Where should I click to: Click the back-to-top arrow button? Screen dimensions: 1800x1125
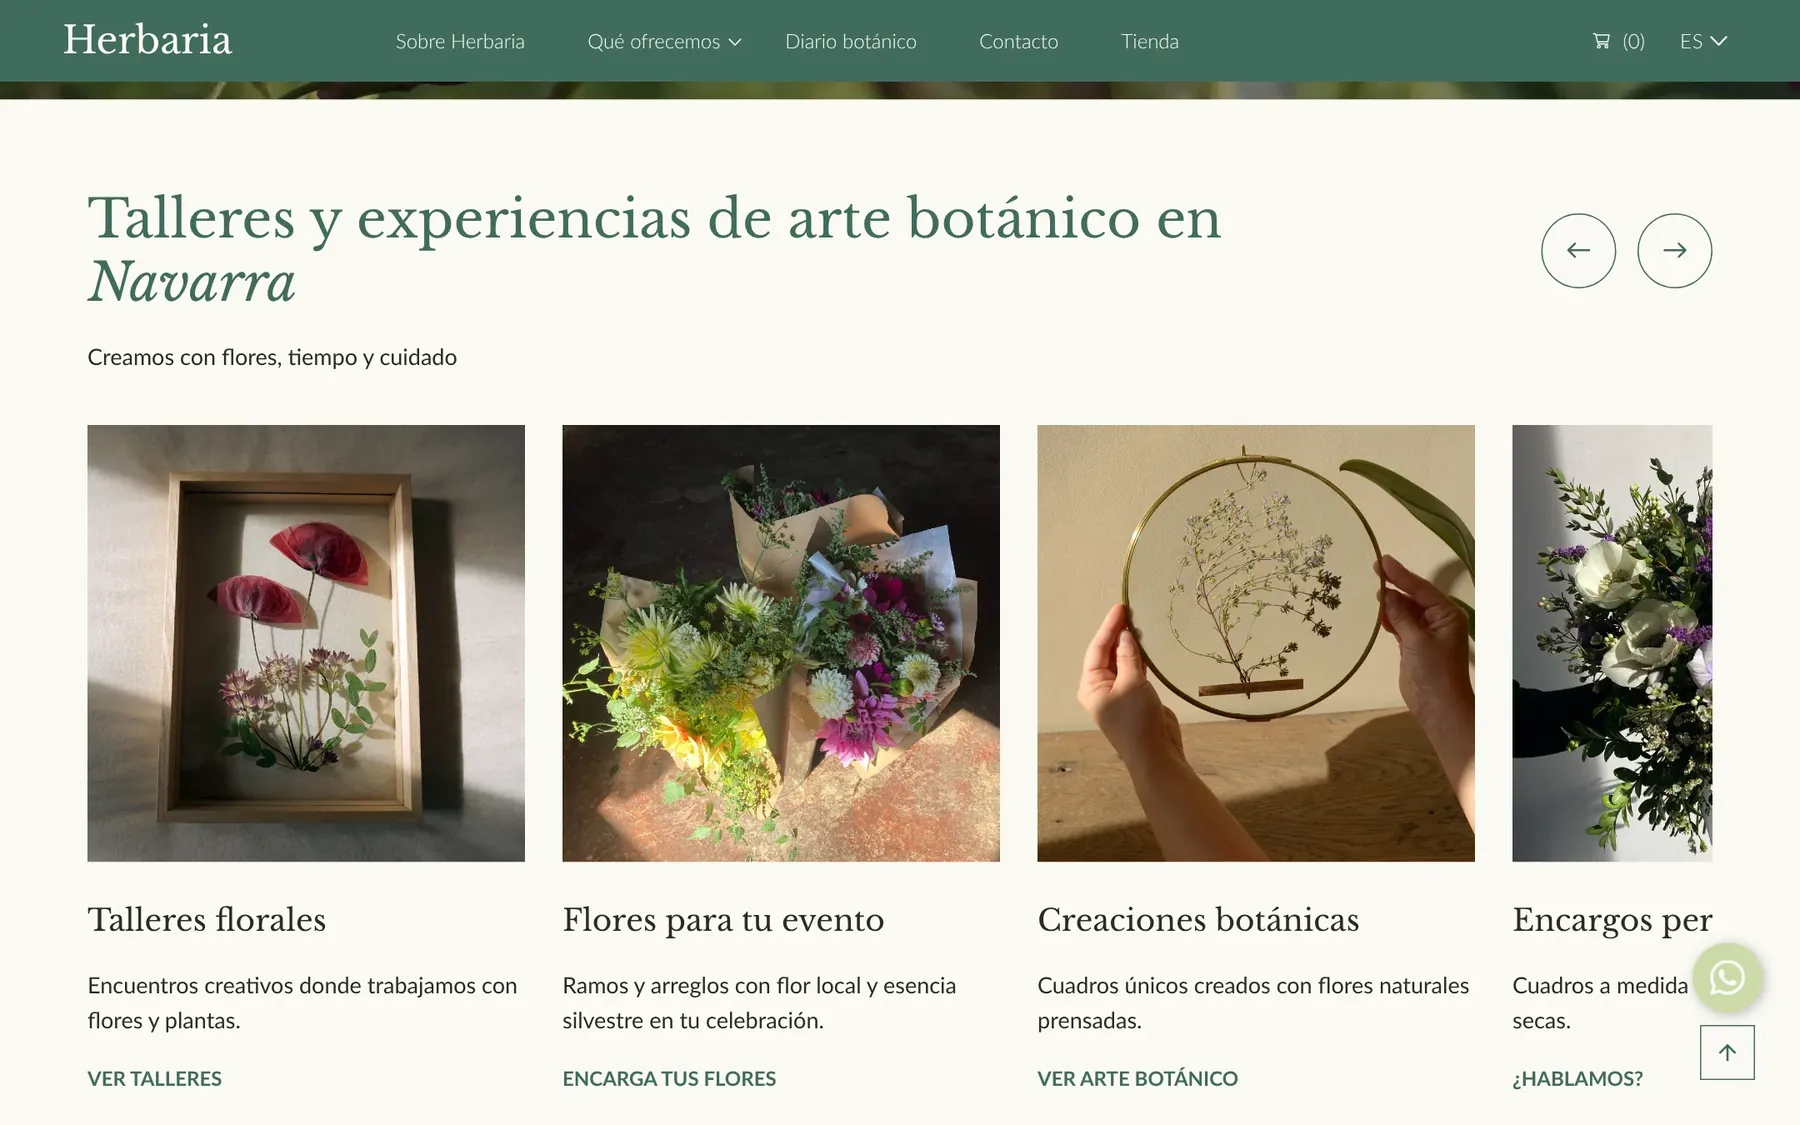[x=1727, y=1052]
